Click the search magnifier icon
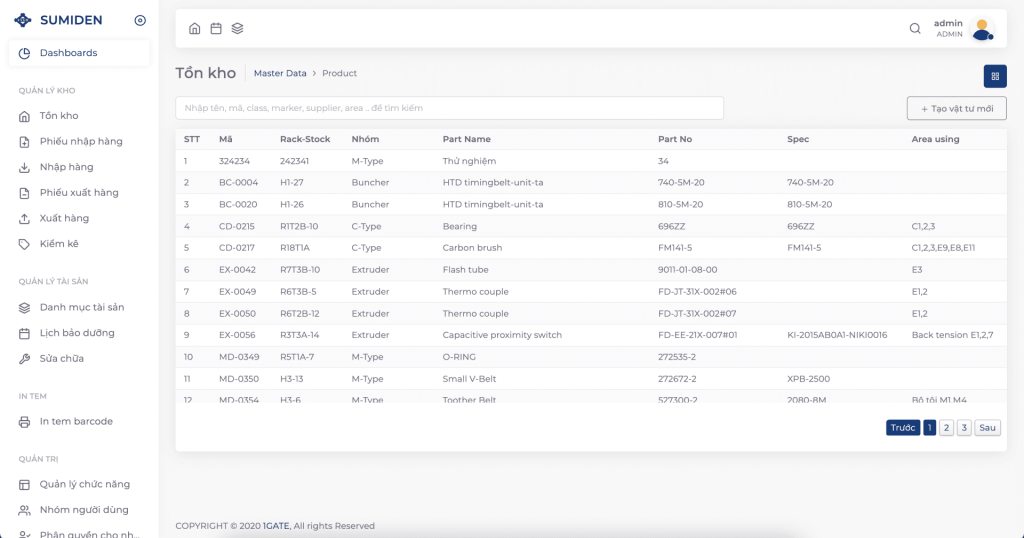The image size is (1024, 538). tap(915, 28)
